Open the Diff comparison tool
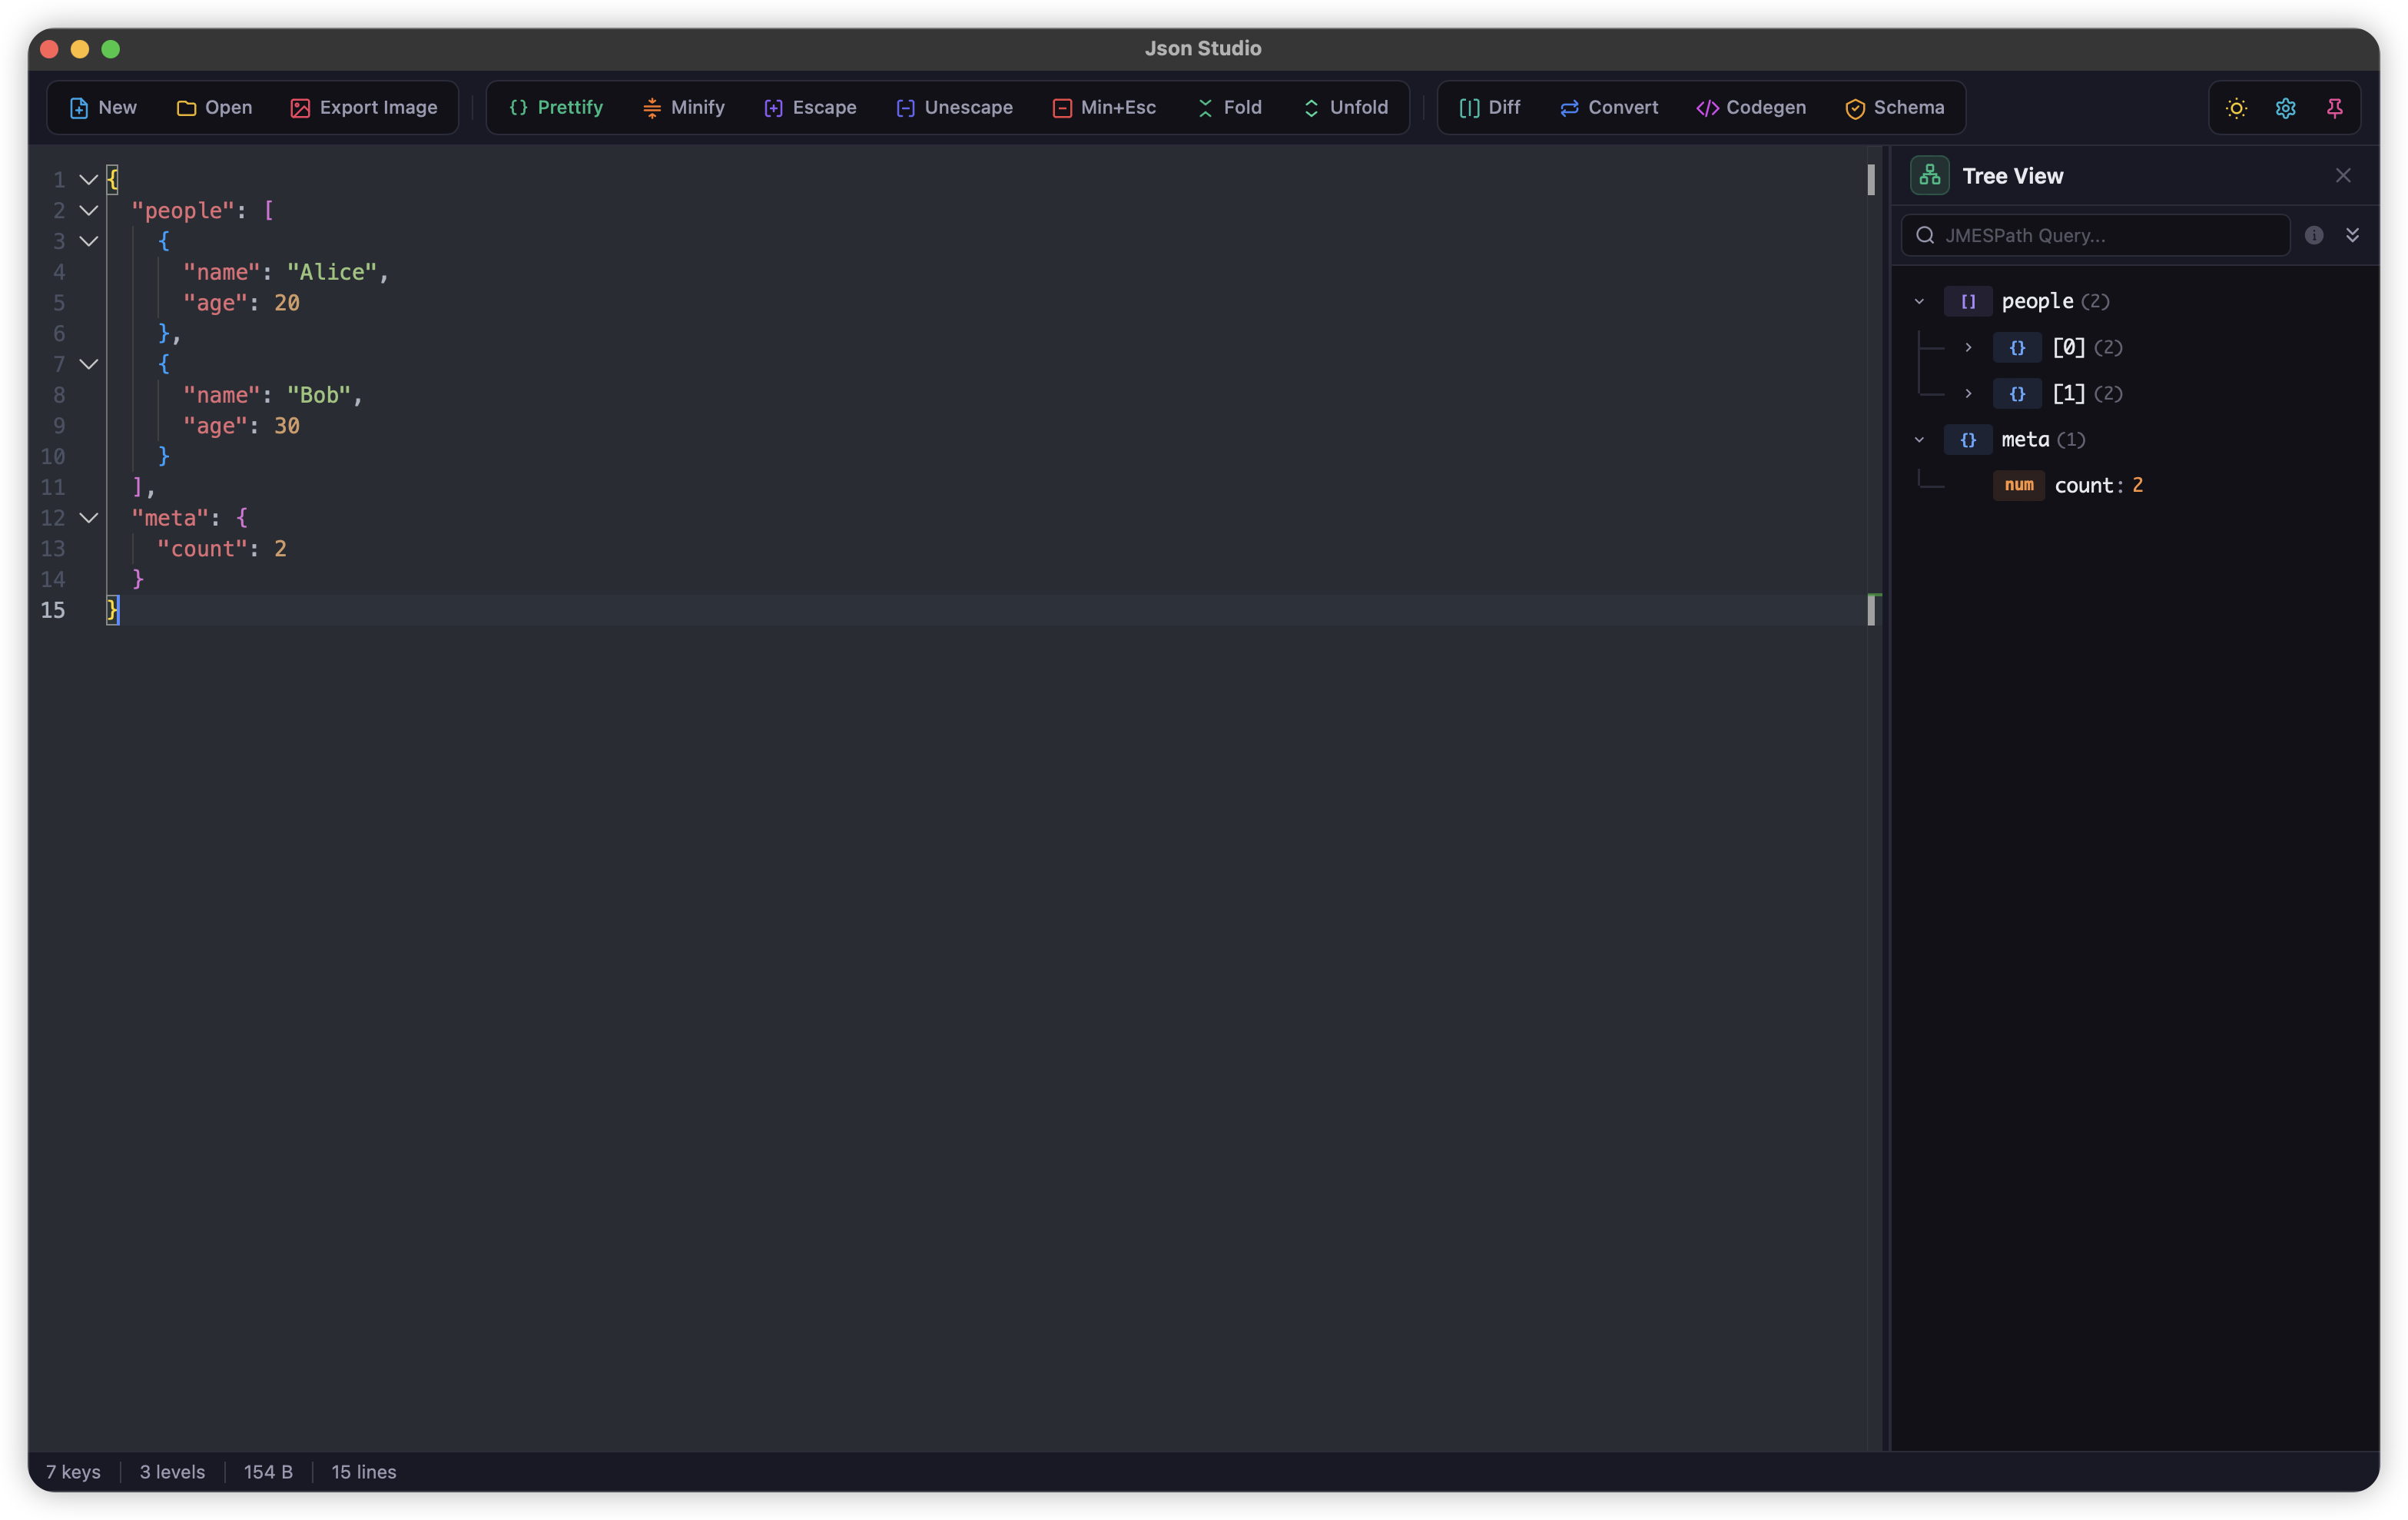This screenshot has height=1520, width=2408. [1488, 107]
